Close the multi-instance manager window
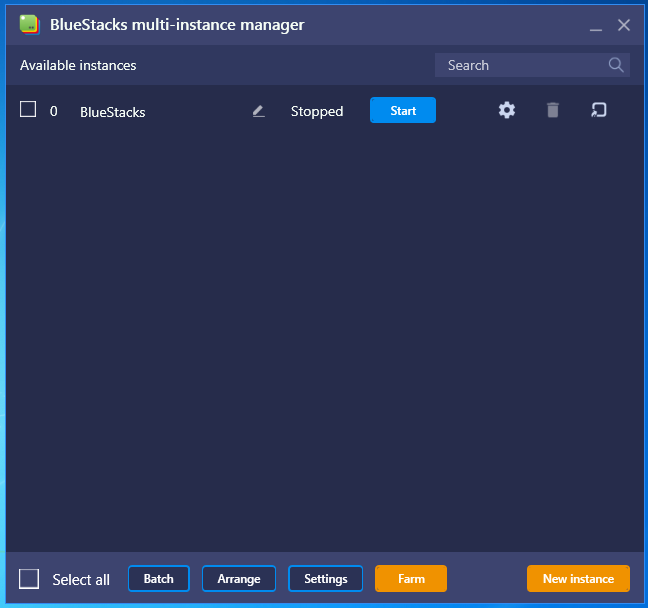Screen dimensions: 648x608 (x=624, y=25)
